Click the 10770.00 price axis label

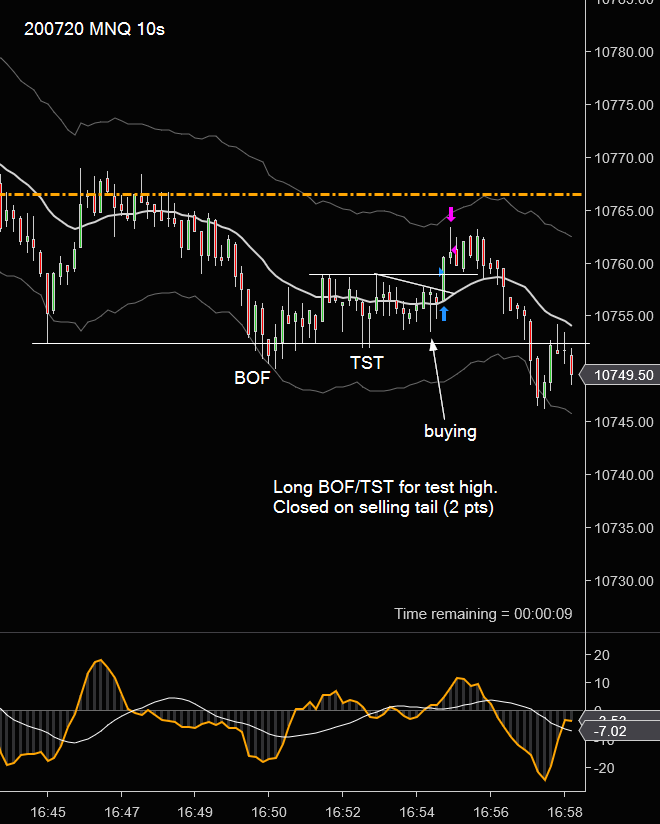623,158
